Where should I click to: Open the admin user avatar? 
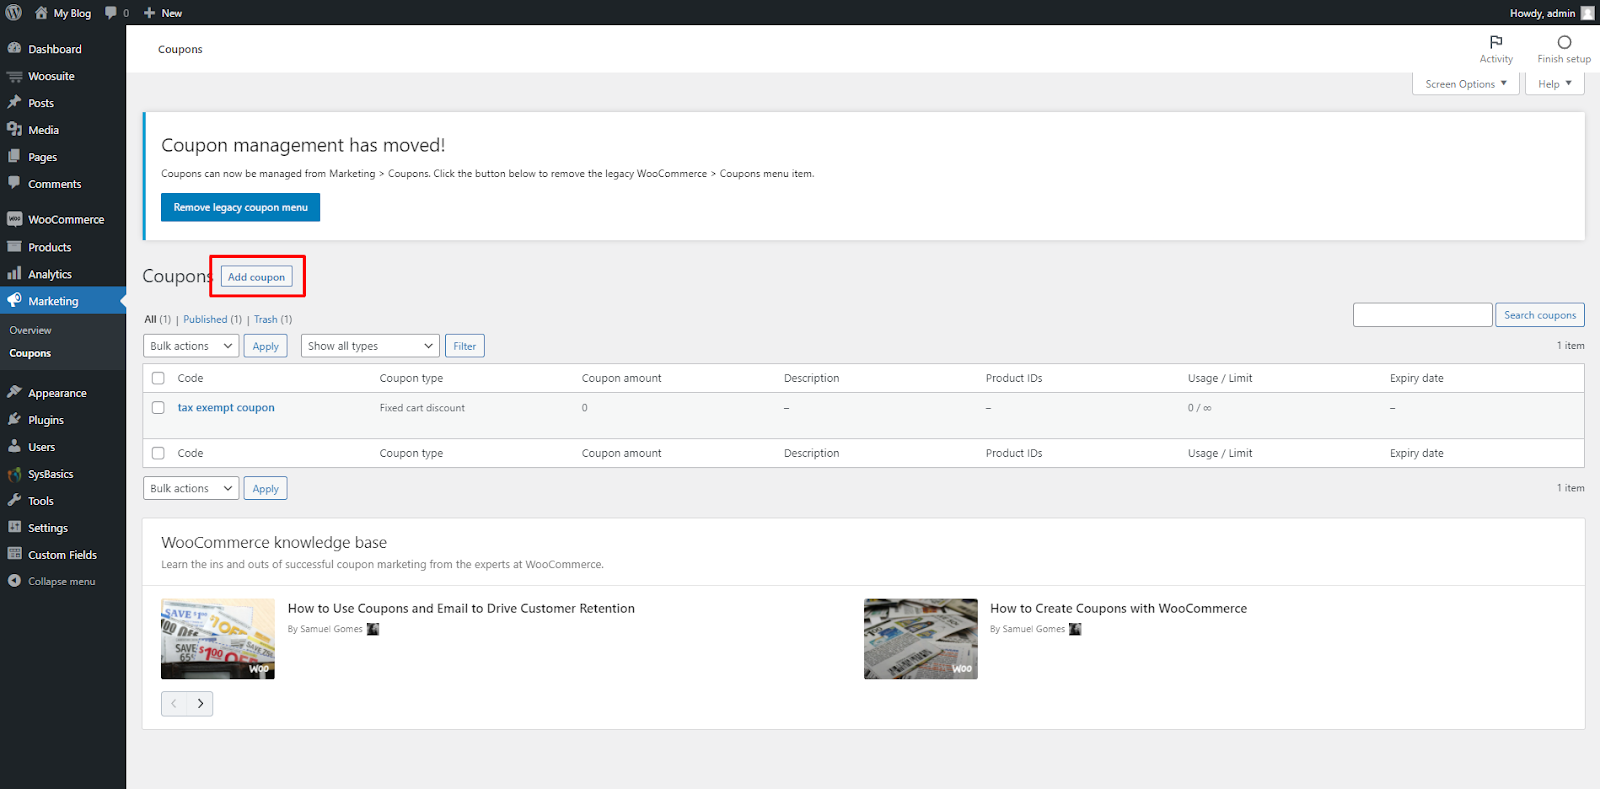point(1587,13)
